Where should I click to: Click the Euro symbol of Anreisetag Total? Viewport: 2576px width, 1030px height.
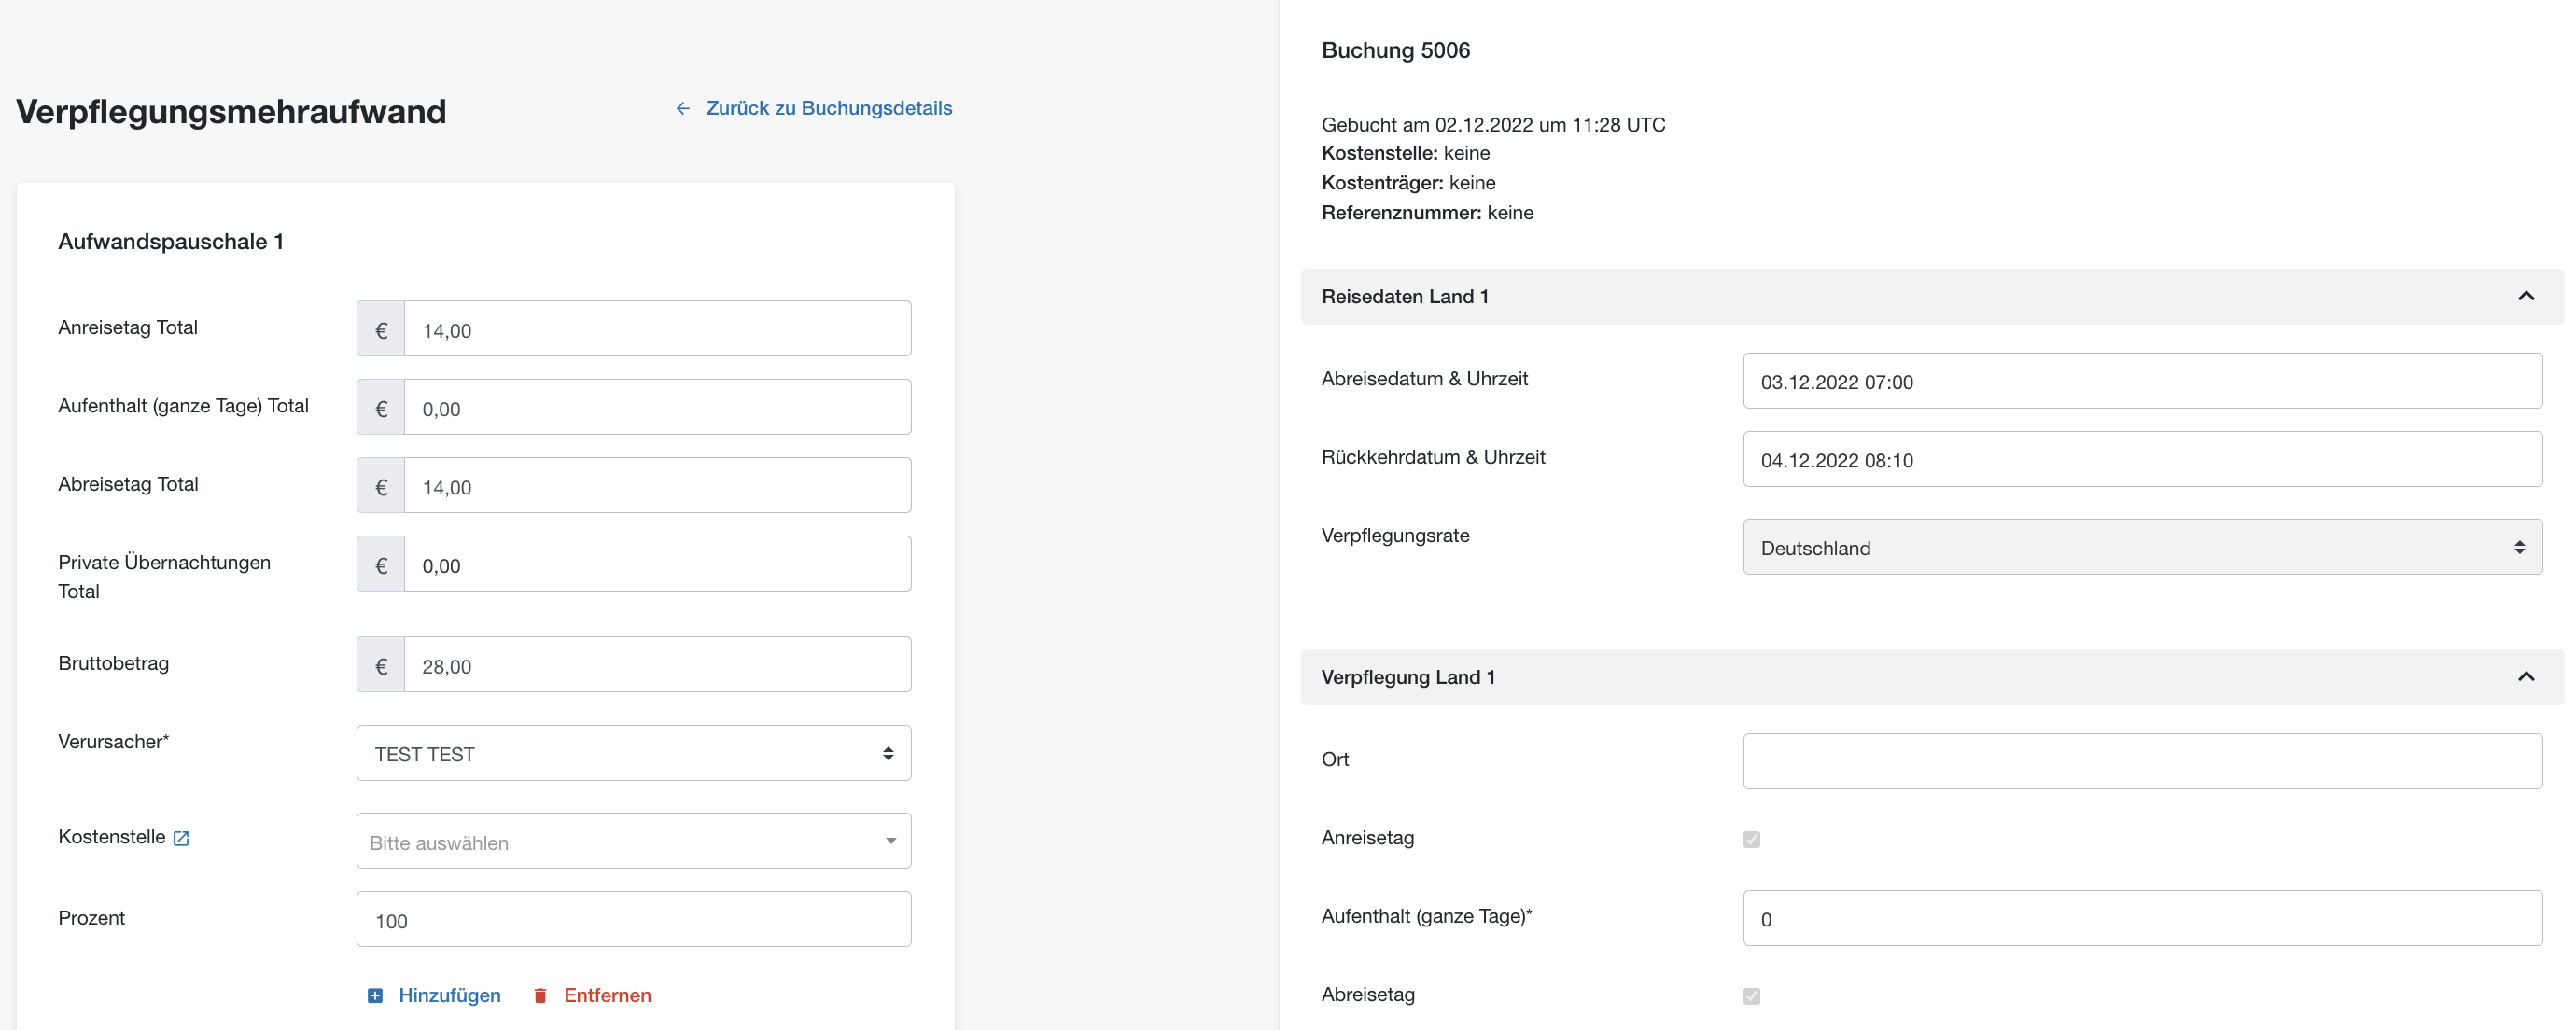click(x=381, y=329)
